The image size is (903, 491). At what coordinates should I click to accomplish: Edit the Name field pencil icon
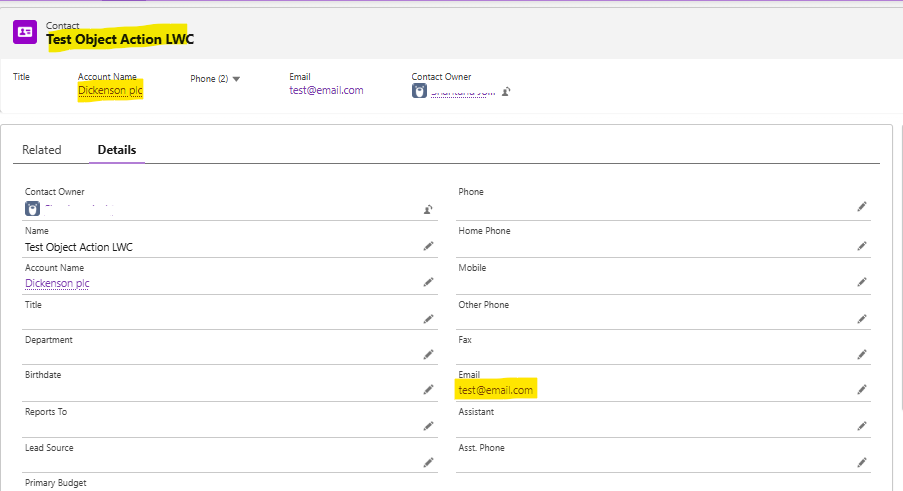(x=428, y=246)
